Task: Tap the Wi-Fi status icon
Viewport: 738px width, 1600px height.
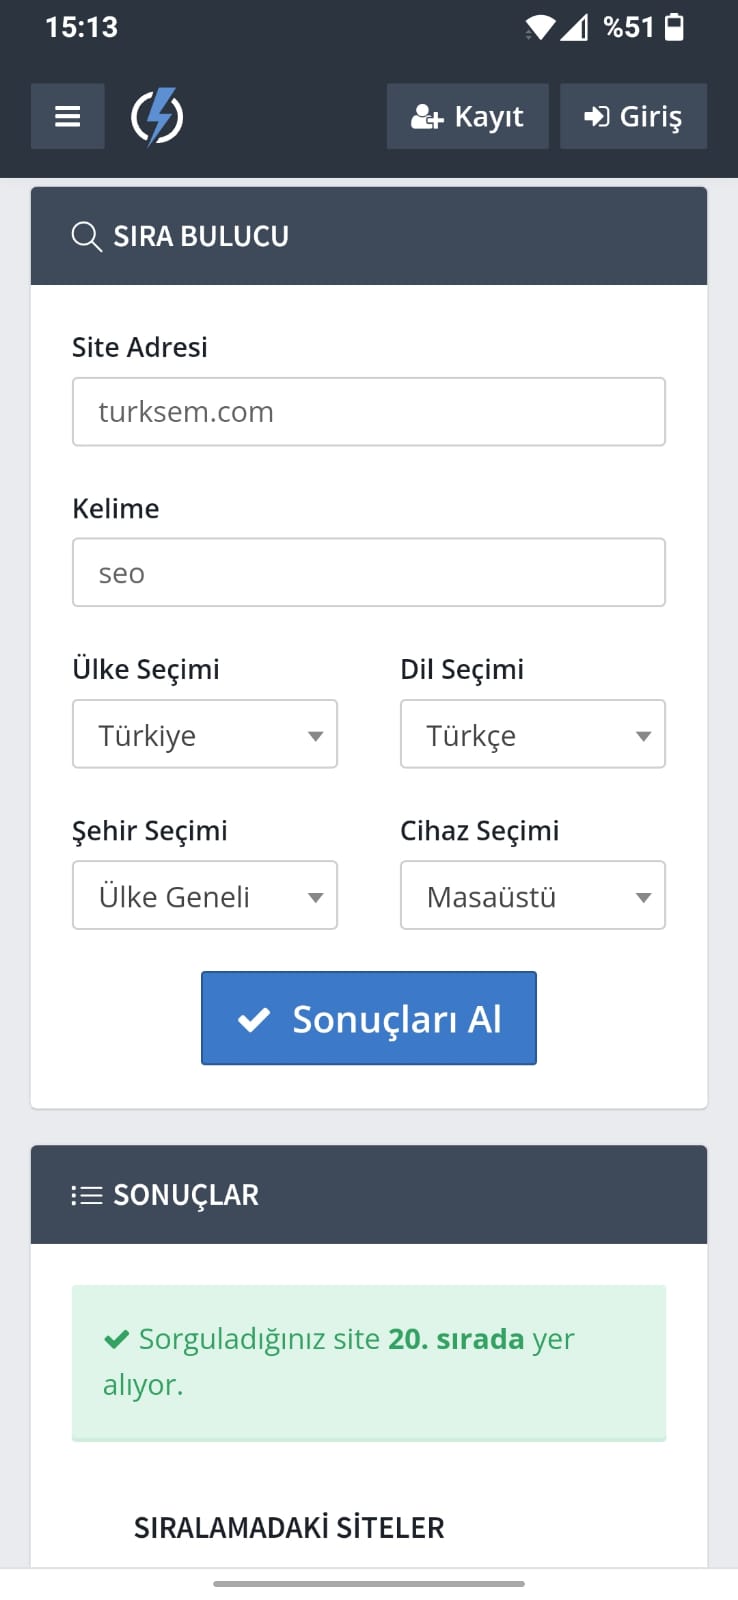Action: click(540, 28)
